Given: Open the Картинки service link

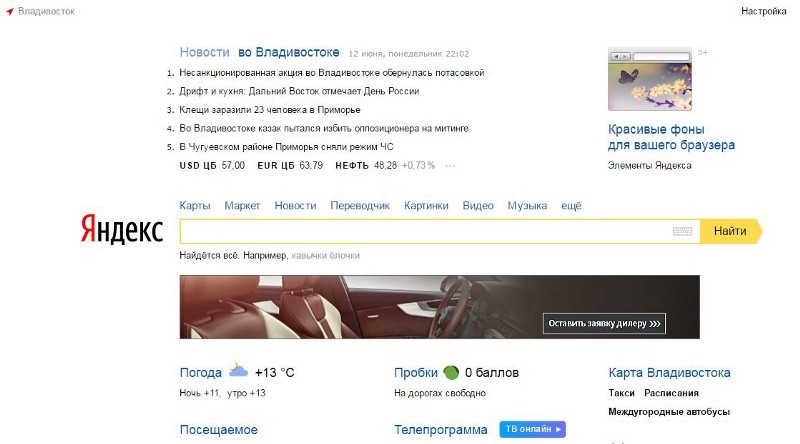Looking at the screenshot, I should coord(426,206).
